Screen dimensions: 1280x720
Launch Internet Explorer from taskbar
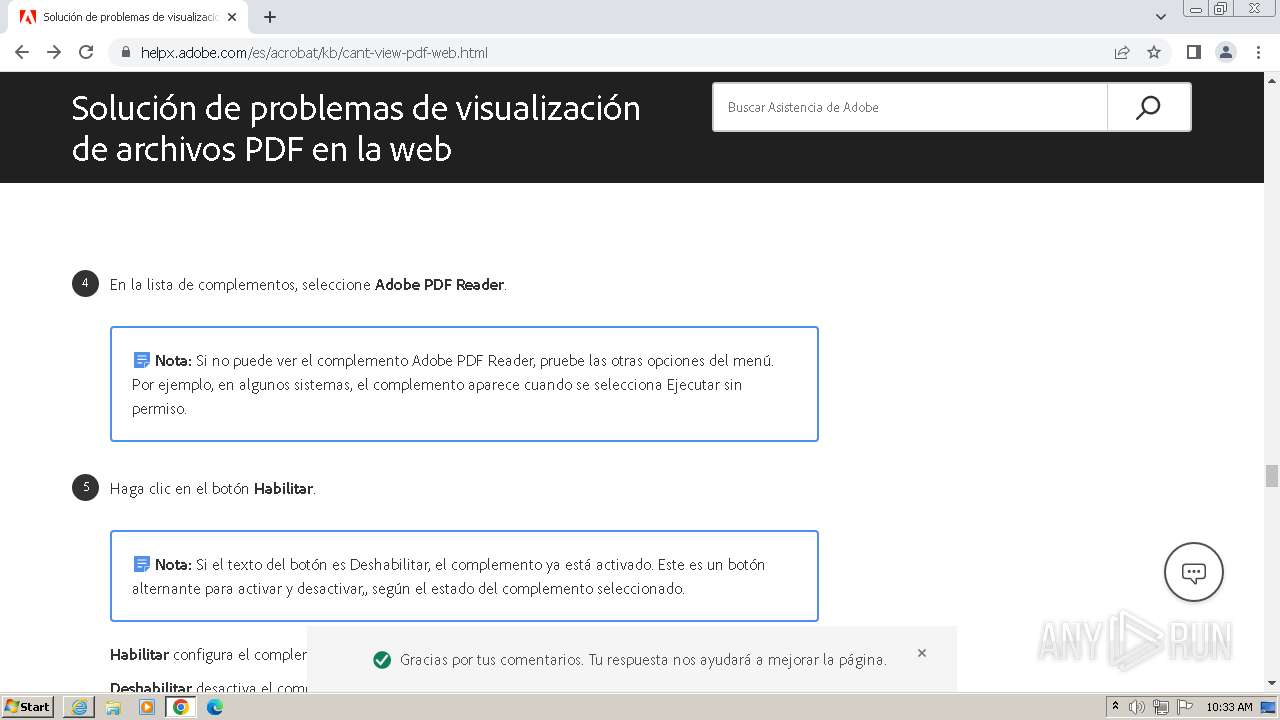(x=79, y=707)
